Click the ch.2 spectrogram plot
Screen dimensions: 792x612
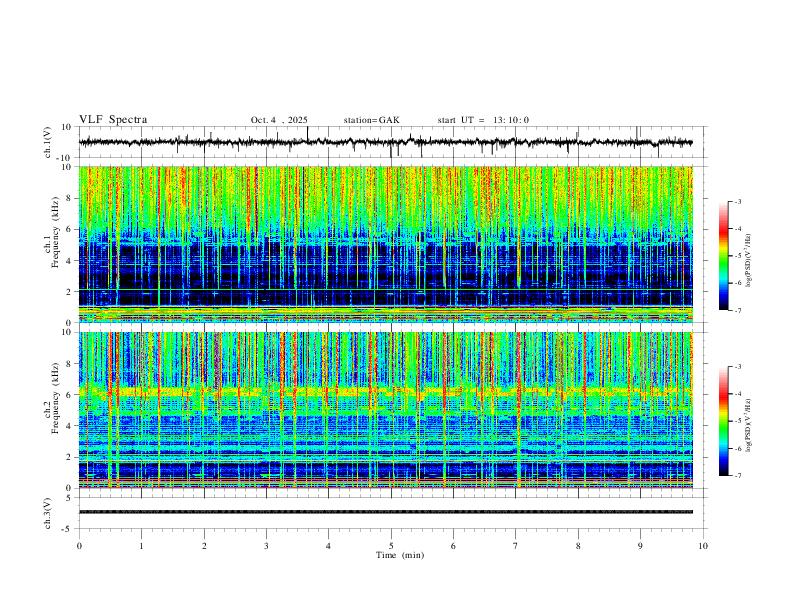385,410
